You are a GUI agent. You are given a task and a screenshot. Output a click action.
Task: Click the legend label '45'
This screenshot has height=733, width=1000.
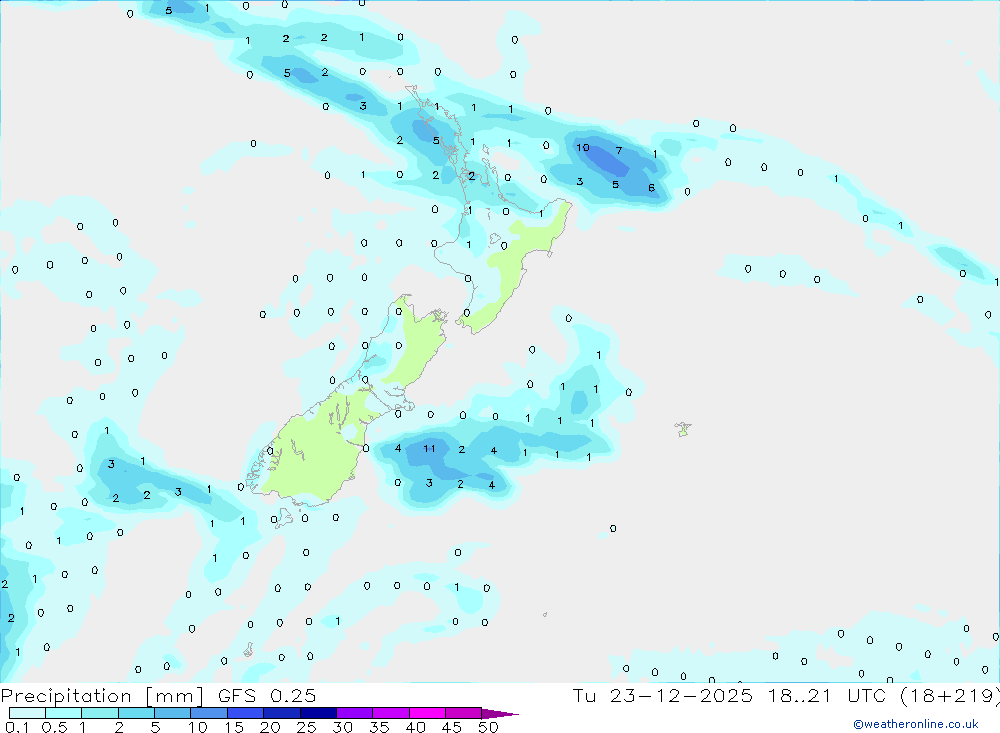(x=452, y=727)
